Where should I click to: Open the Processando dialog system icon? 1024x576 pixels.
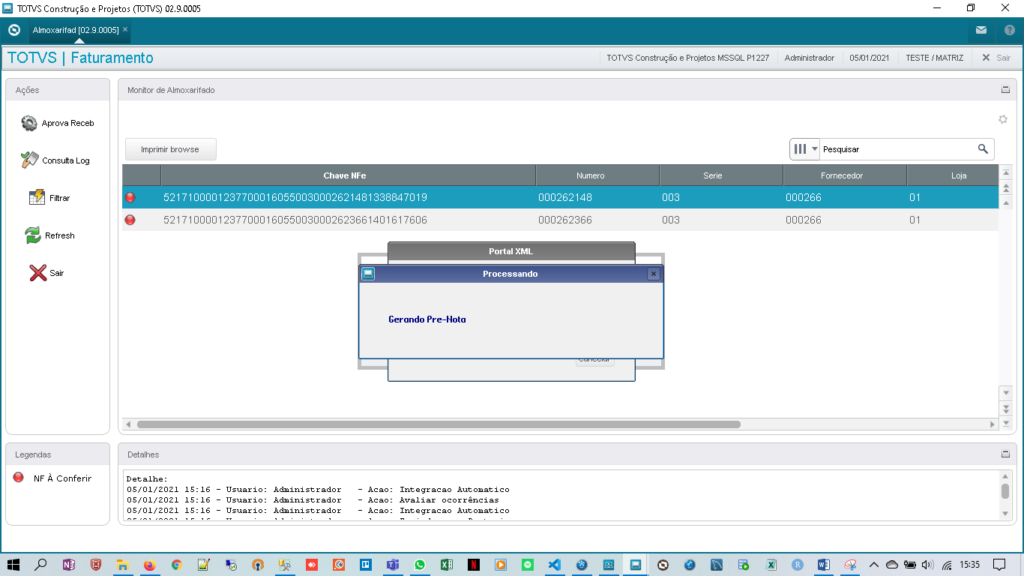coord(368,274)
